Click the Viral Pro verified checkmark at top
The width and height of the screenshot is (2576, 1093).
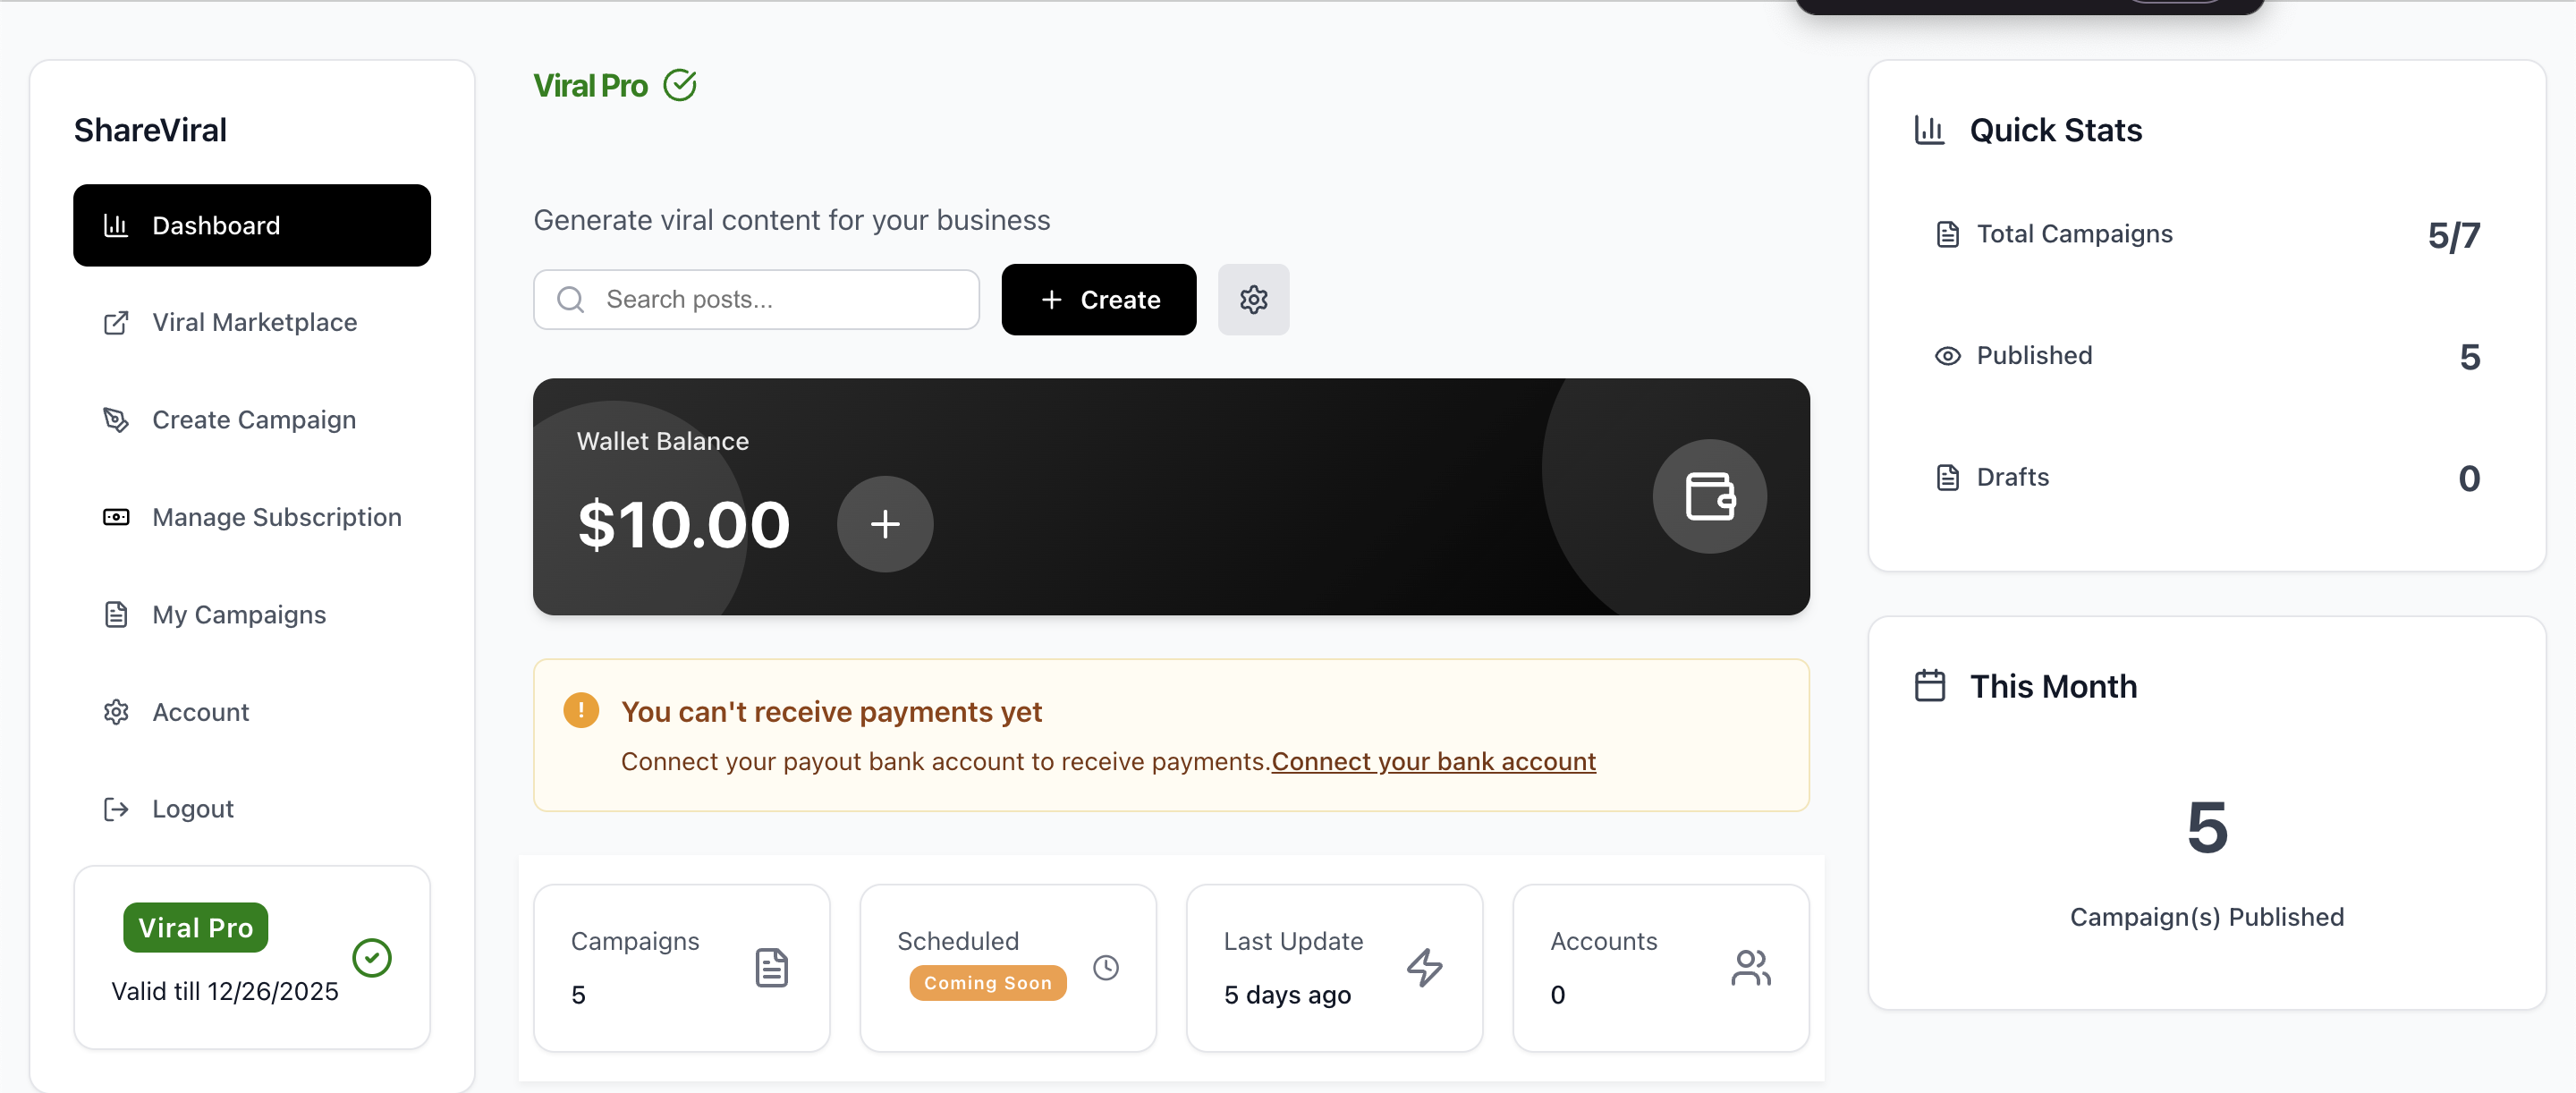[x=680, y=86]
